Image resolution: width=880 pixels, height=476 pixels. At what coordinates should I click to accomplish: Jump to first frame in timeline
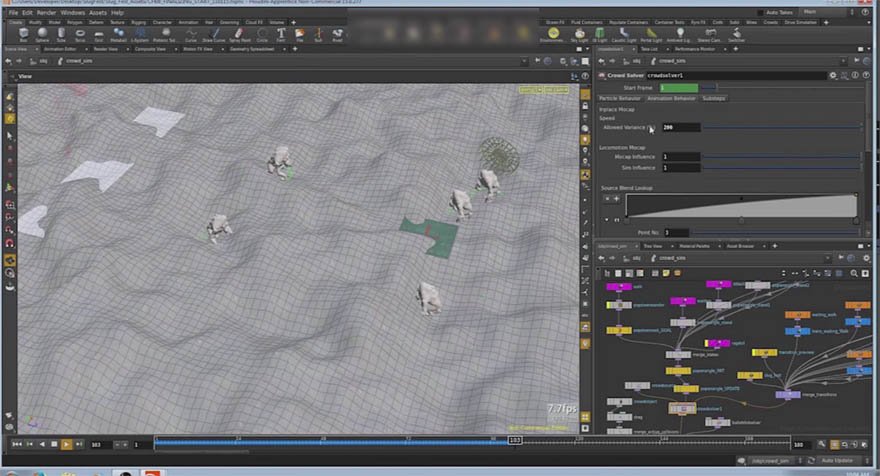[17, 445]
